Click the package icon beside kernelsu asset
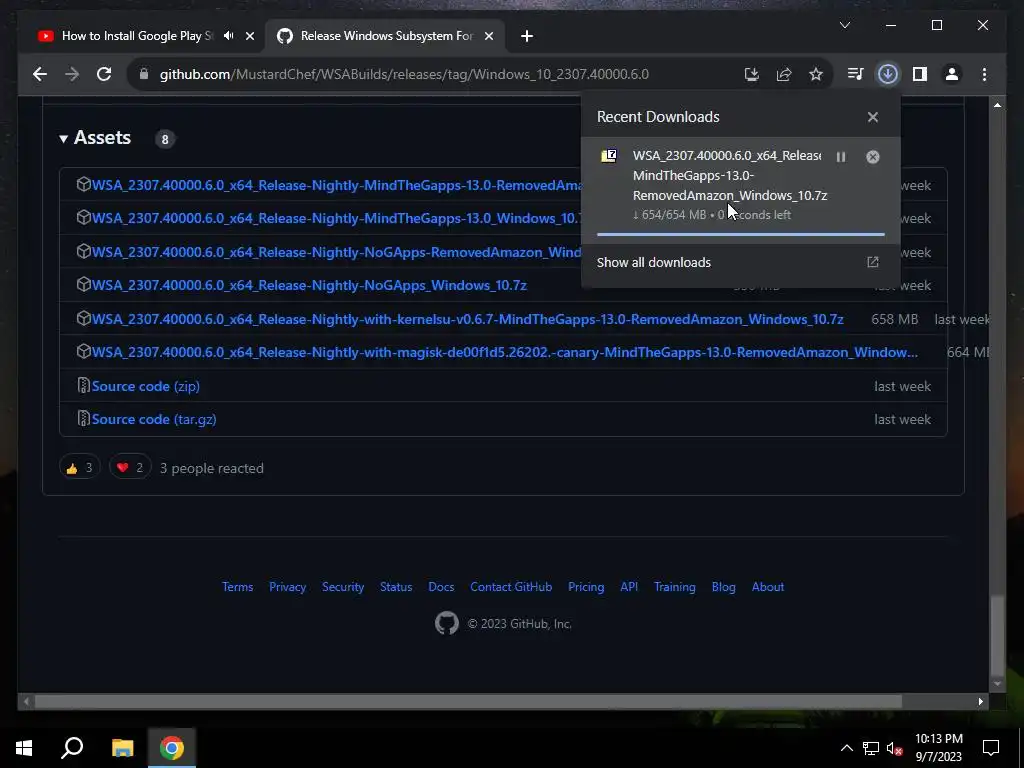1024x768 pixels. click(84, 318)
